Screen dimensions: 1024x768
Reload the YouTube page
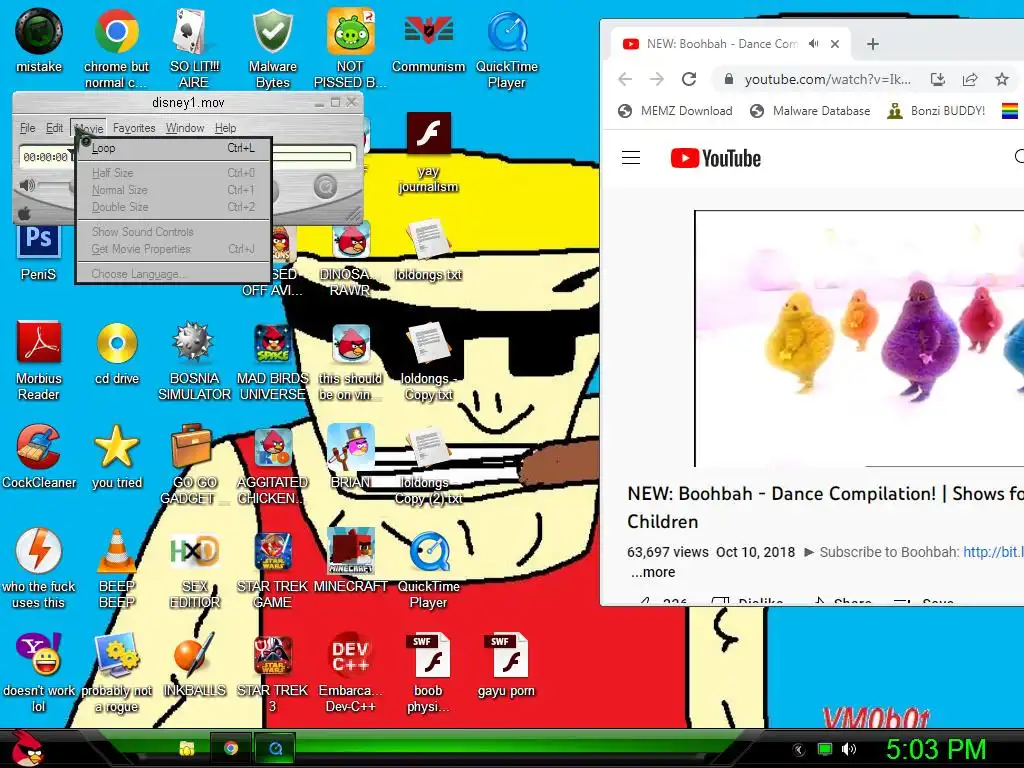[689, 79]
